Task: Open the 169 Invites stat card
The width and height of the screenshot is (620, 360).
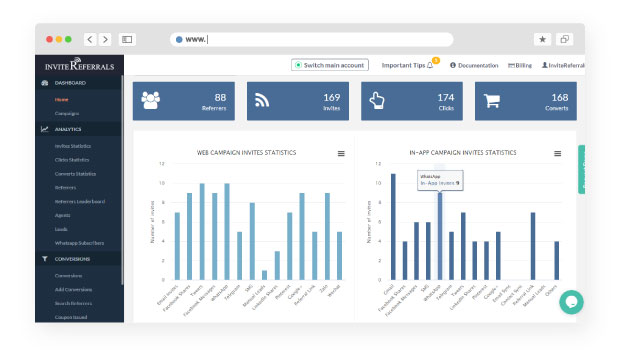Action: tap(298, 101)
